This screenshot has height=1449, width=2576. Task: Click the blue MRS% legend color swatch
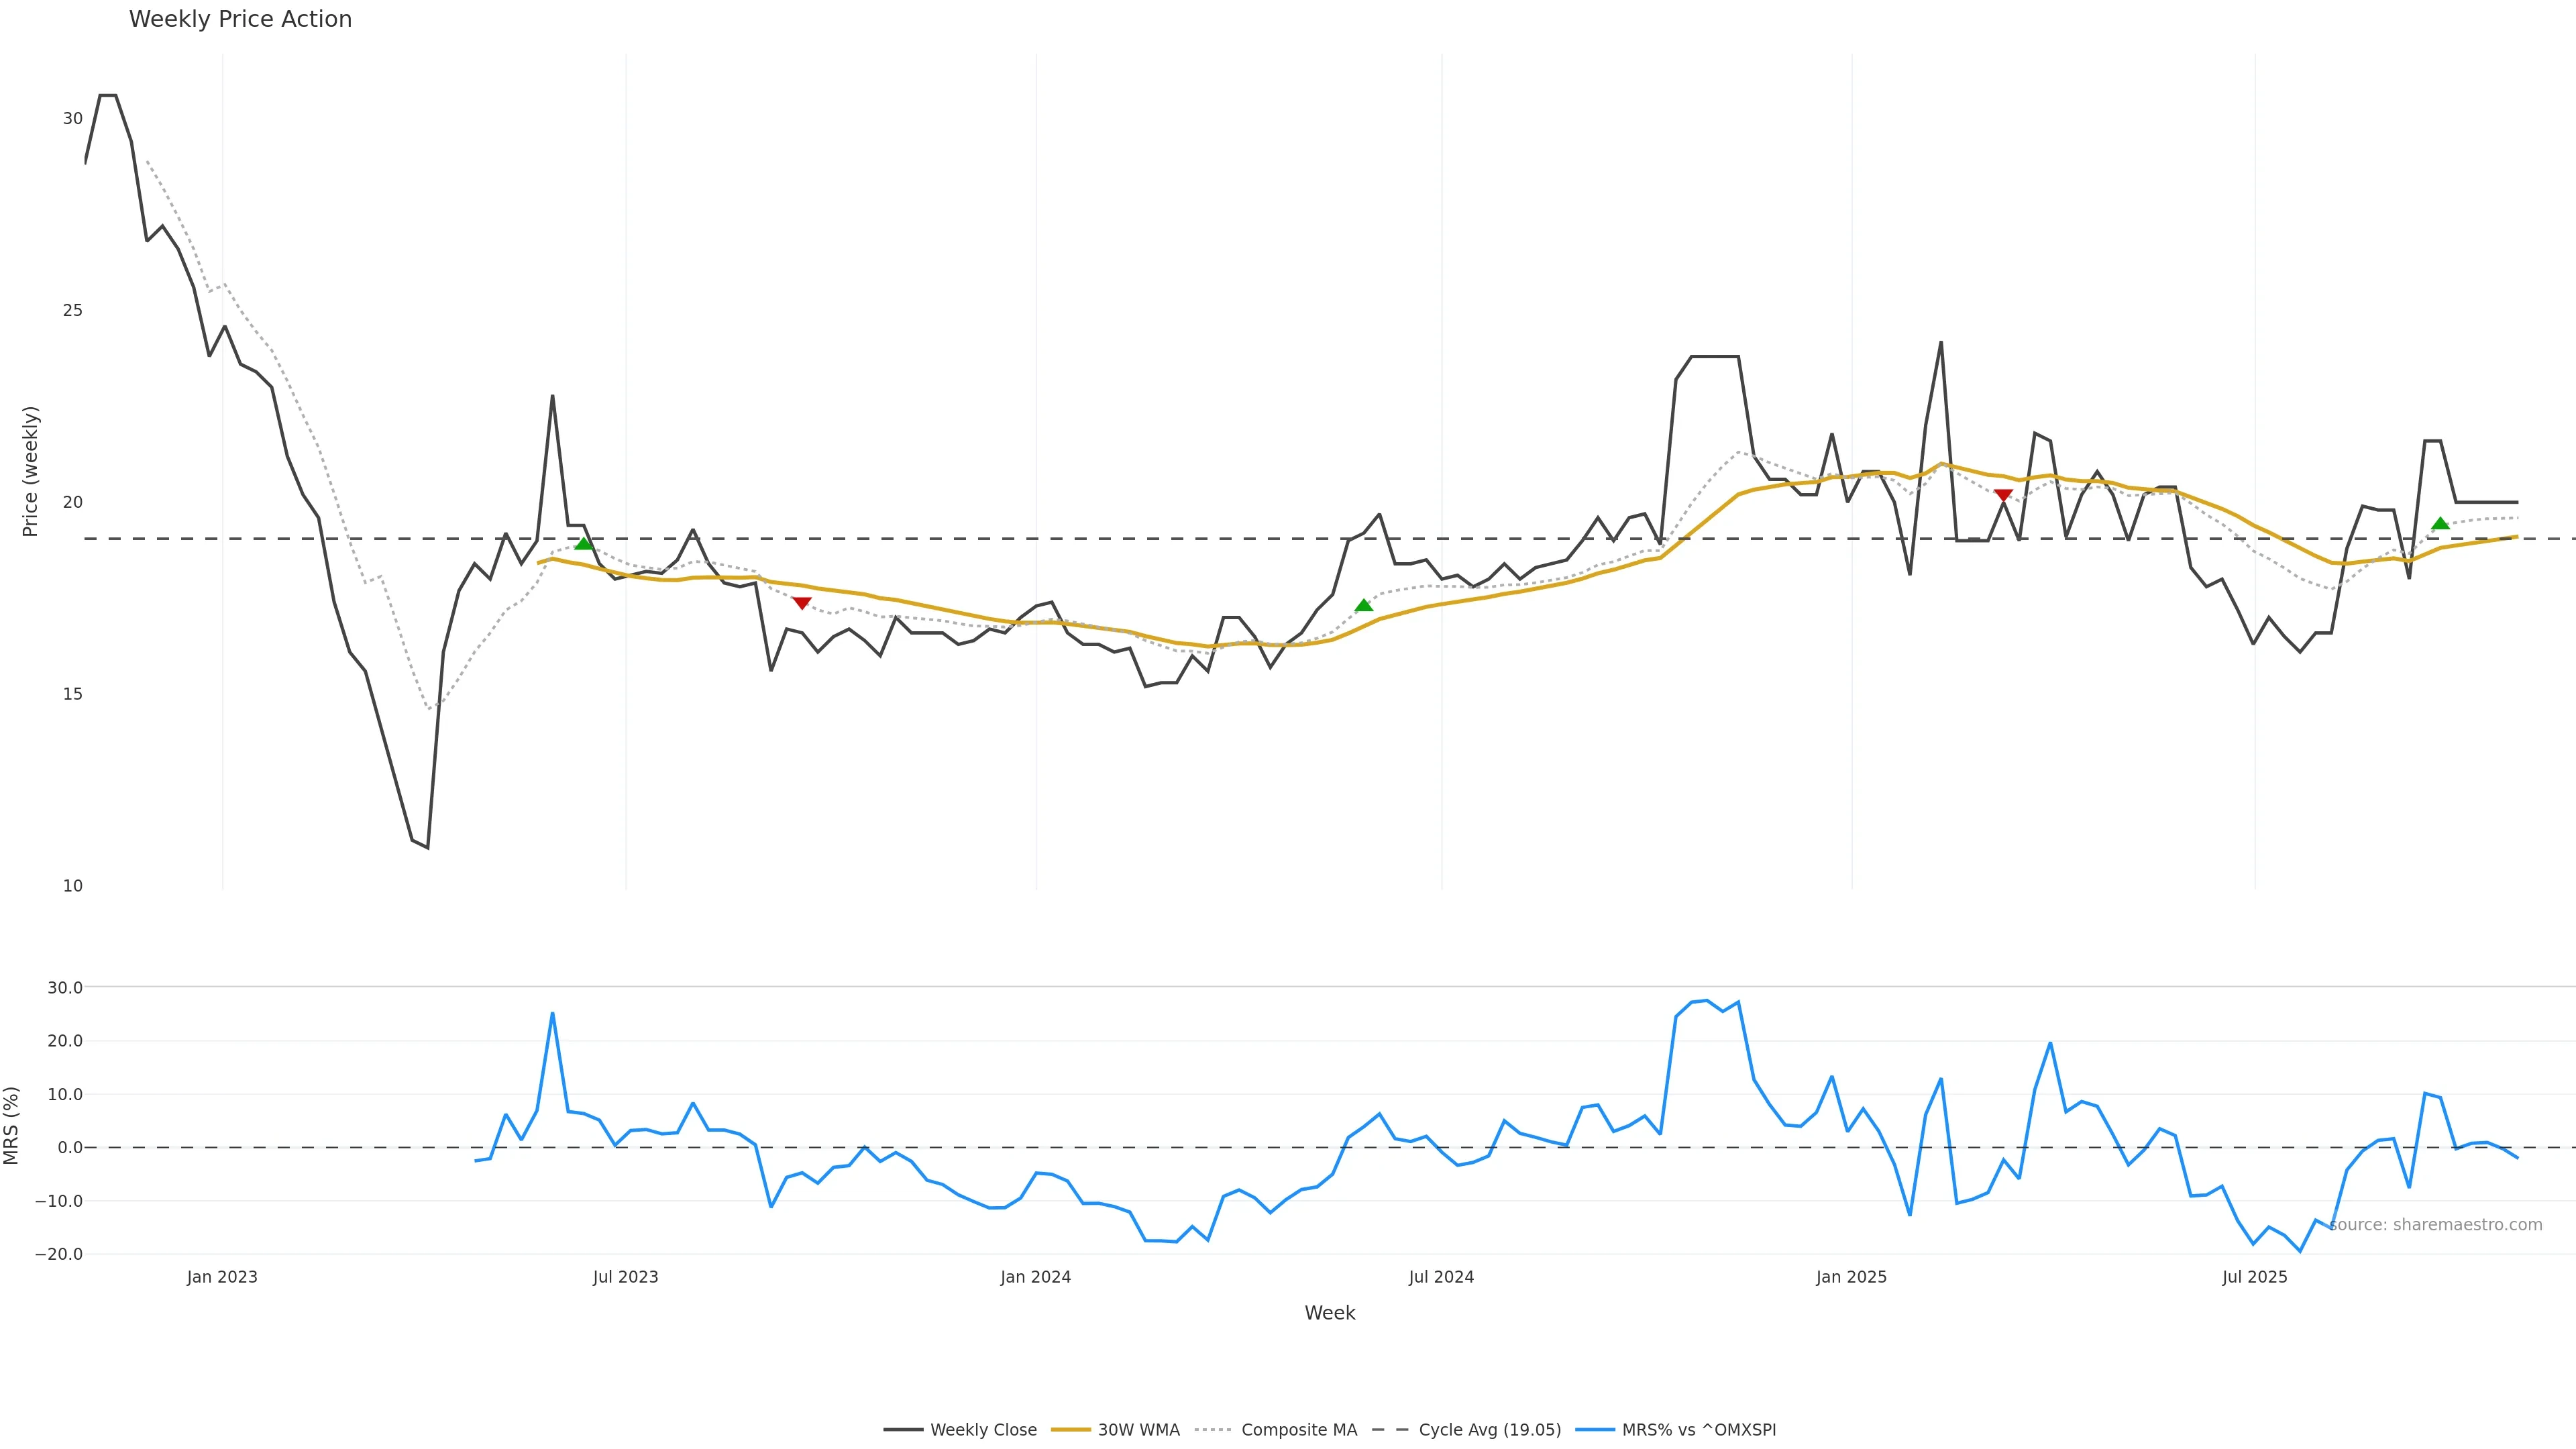pos(1595,1430)
